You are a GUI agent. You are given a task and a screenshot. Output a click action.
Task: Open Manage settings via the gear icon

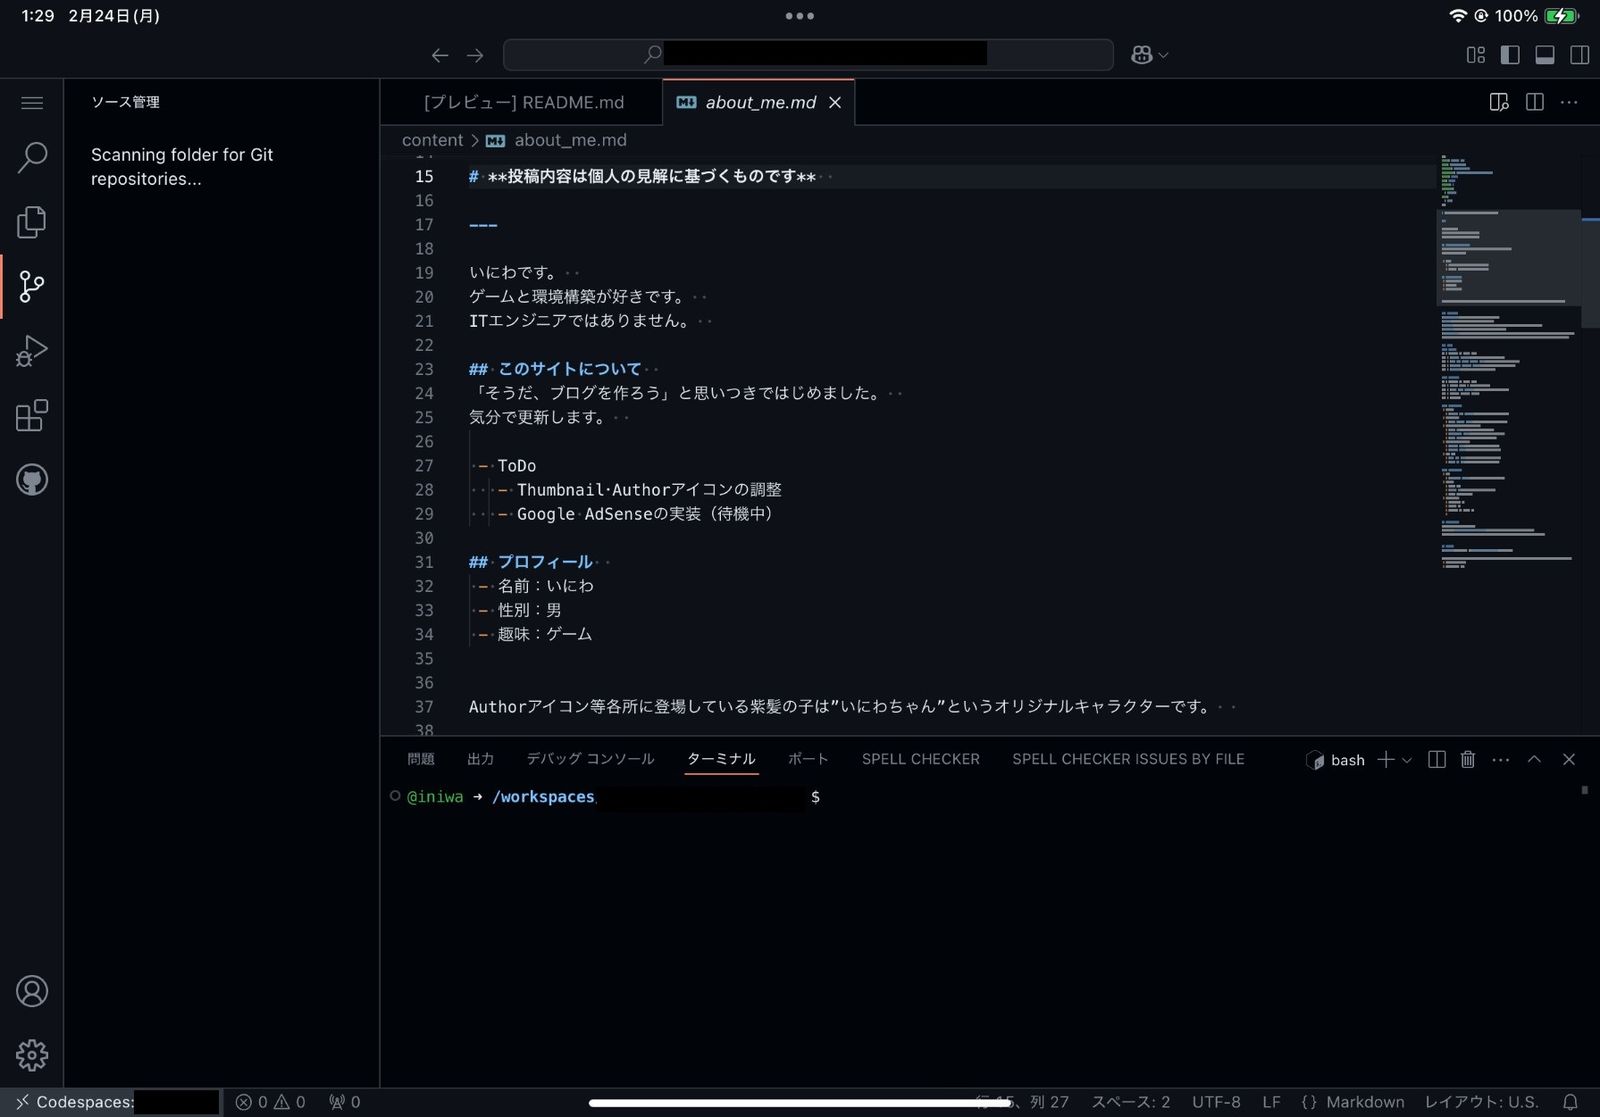click(x=32, y=1055)
